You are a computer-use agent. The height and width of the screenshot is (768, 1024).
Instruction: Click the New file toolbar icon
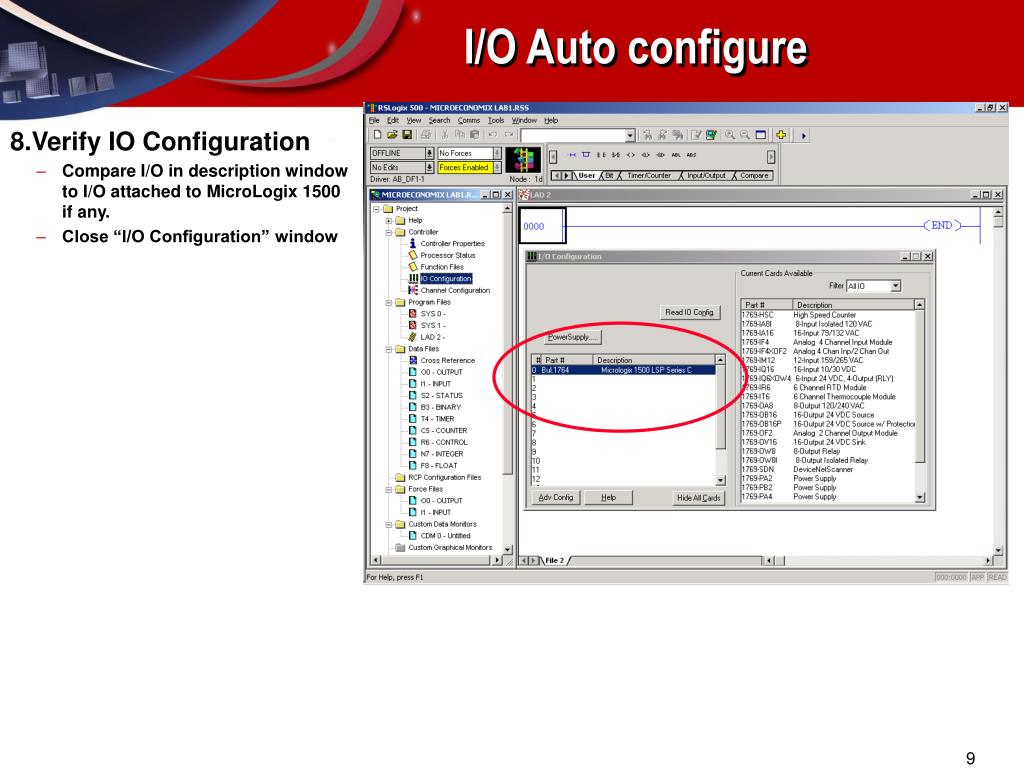[377, 135]
